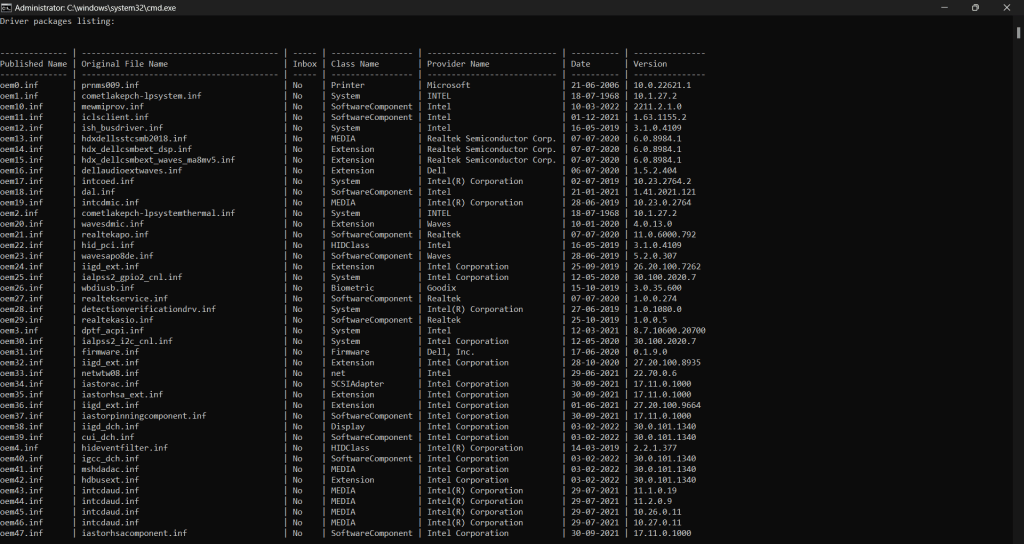
Task: Click the Driver packages listing text
Action: pyautogui.click(x=57, y=22)
